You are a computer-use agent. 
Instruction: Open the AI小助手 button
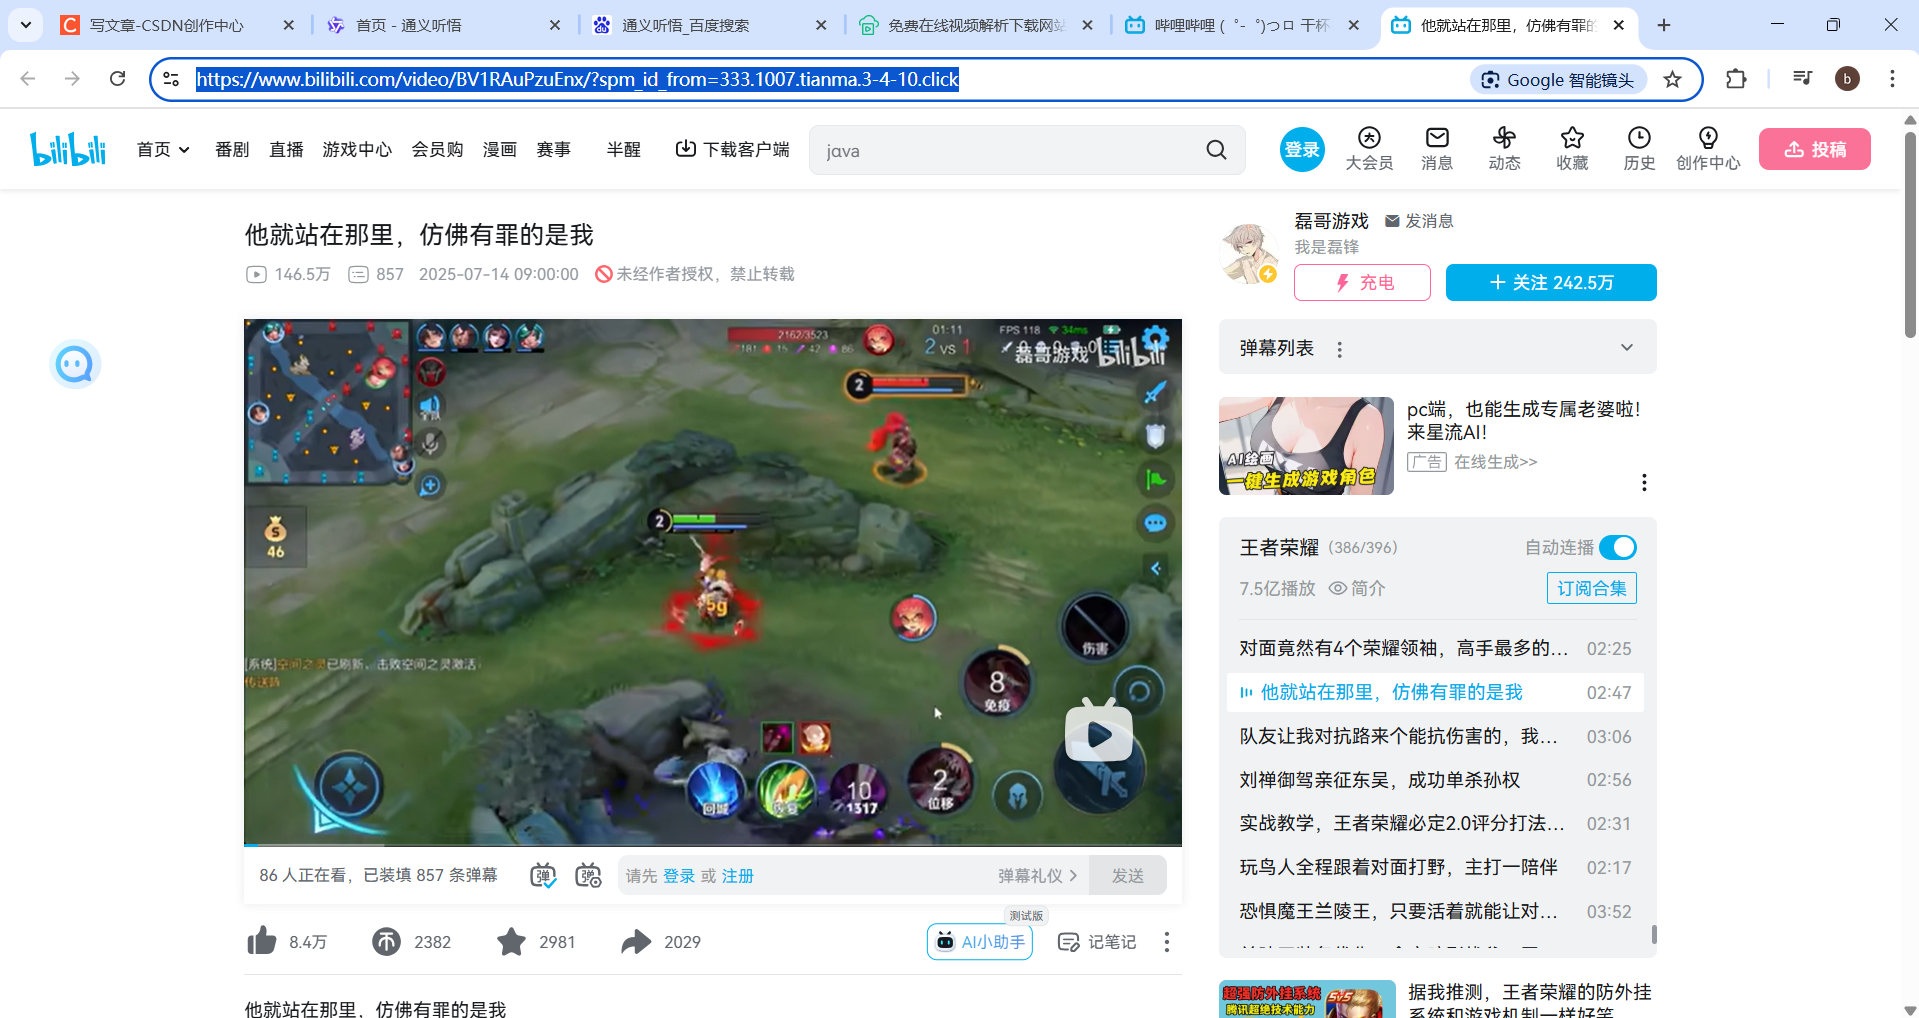pyautogui.click(x=980, y=942)
